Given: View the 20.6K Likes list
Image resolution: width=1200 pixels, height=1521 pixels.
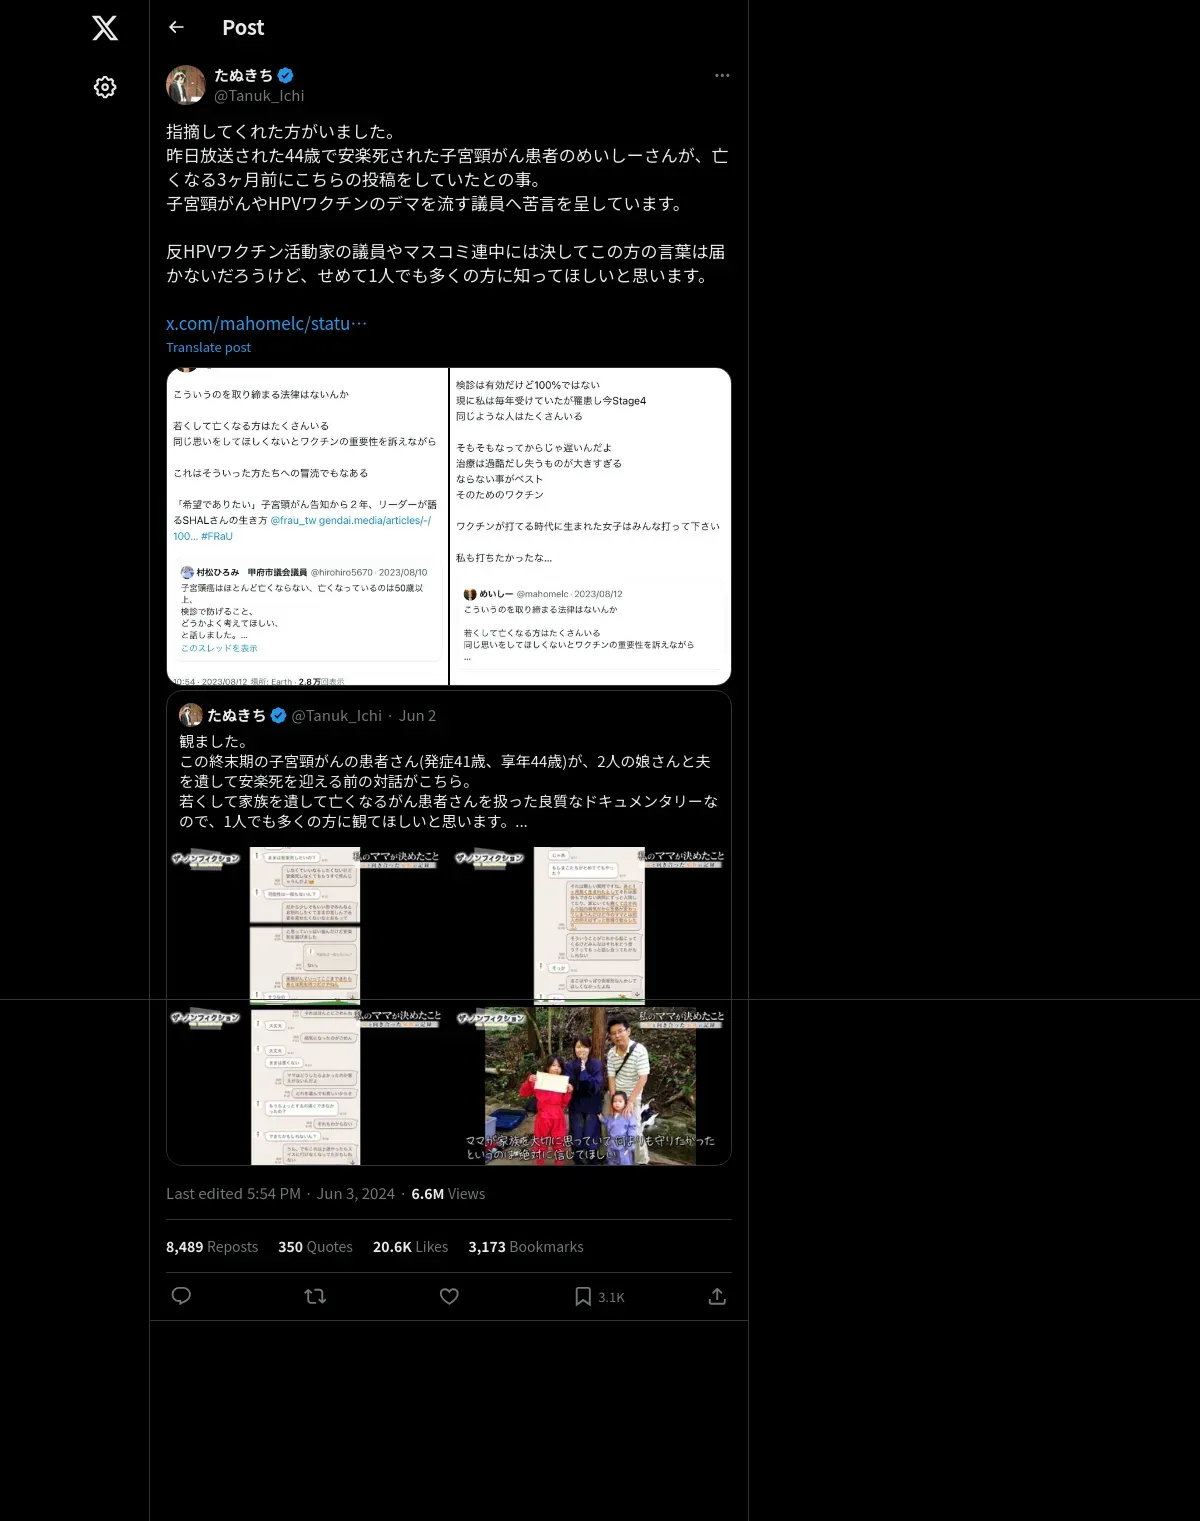Looking at the screenshot, I should click(x=410, y=1247).
